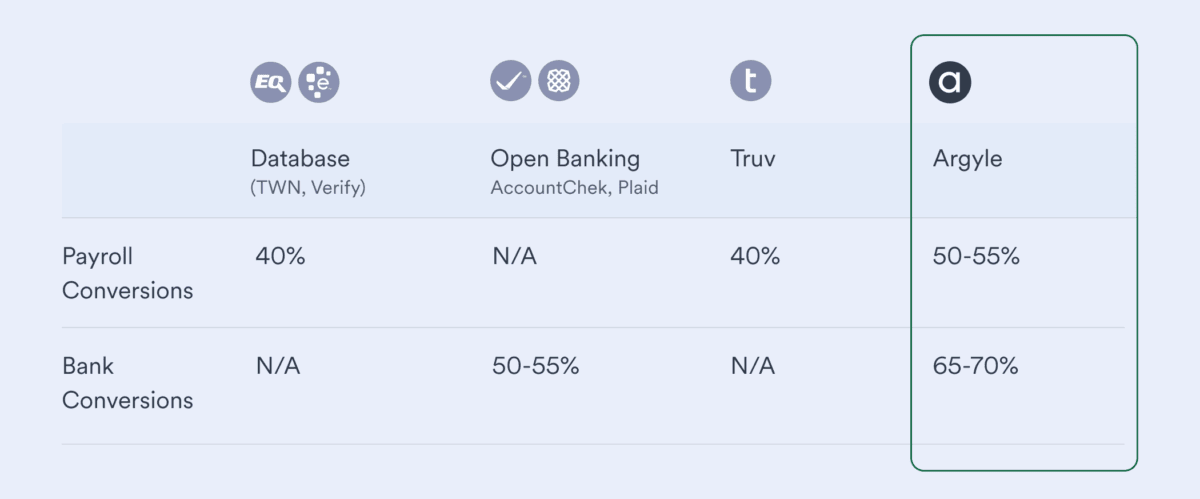Click the AccountChek checkmark logo icon
This screenshot has width=1200, height=499.
click(x=510, y=81)
